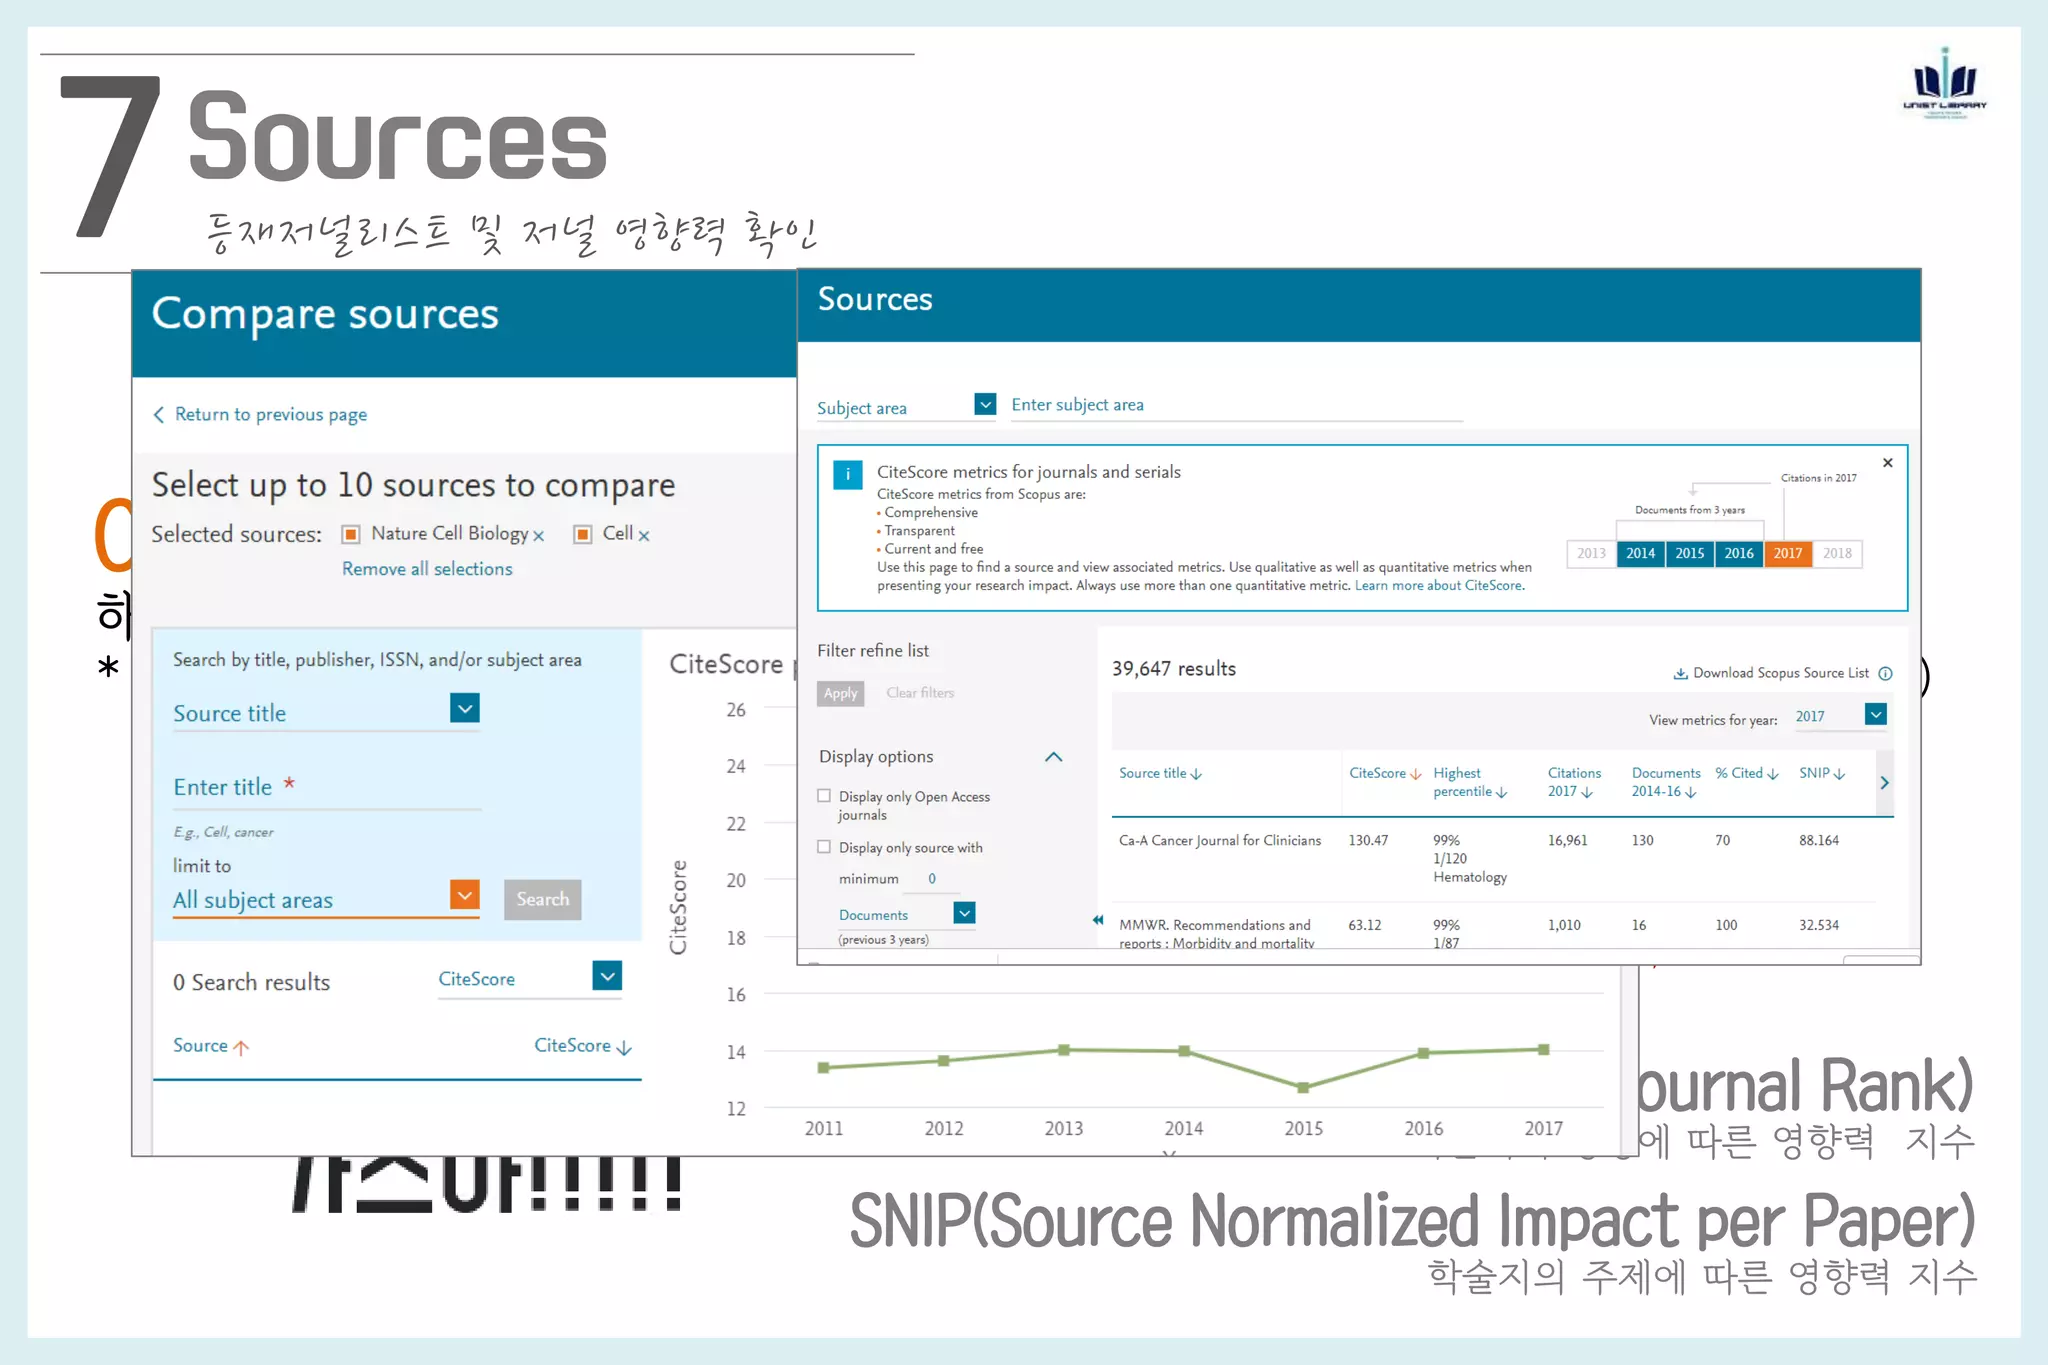Open the All subject areas dropdown
This screenshot has width=2048, height=1365.
pyautogui.click(x=464, y=895)
